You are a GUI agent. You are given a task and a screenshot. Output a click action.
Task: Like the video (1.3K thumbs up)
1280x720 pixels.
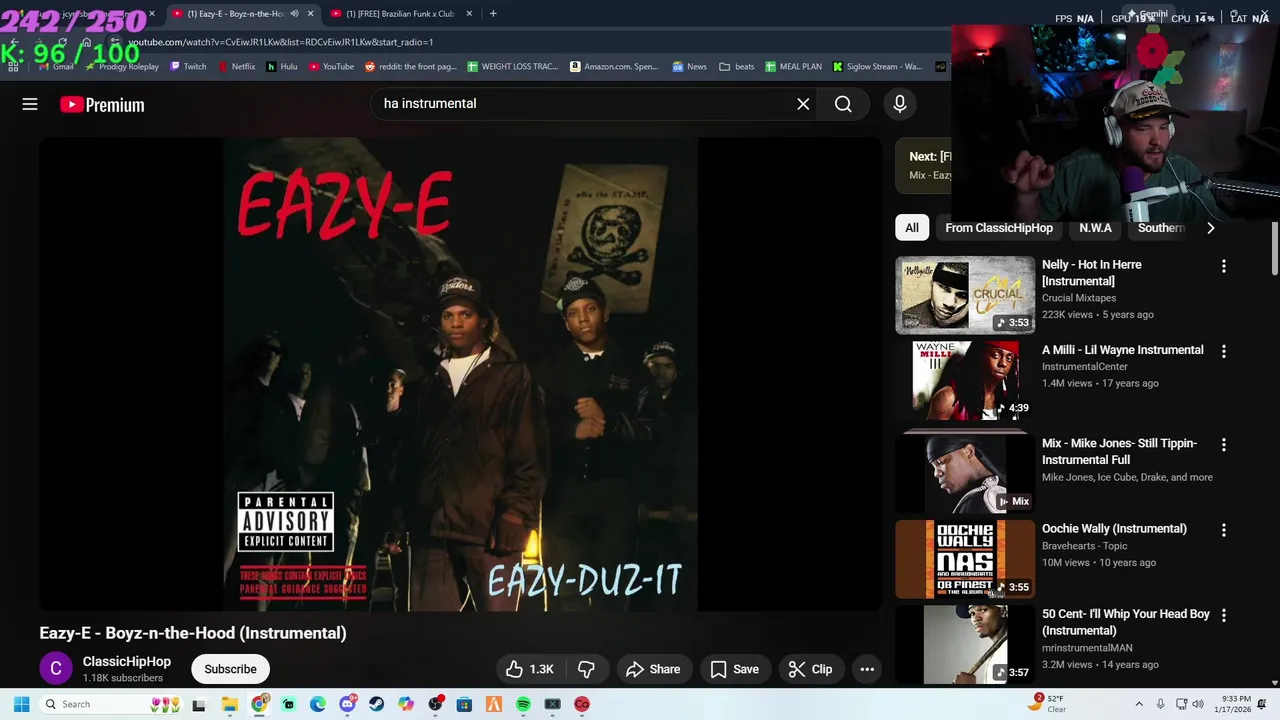tap(530, 669)
